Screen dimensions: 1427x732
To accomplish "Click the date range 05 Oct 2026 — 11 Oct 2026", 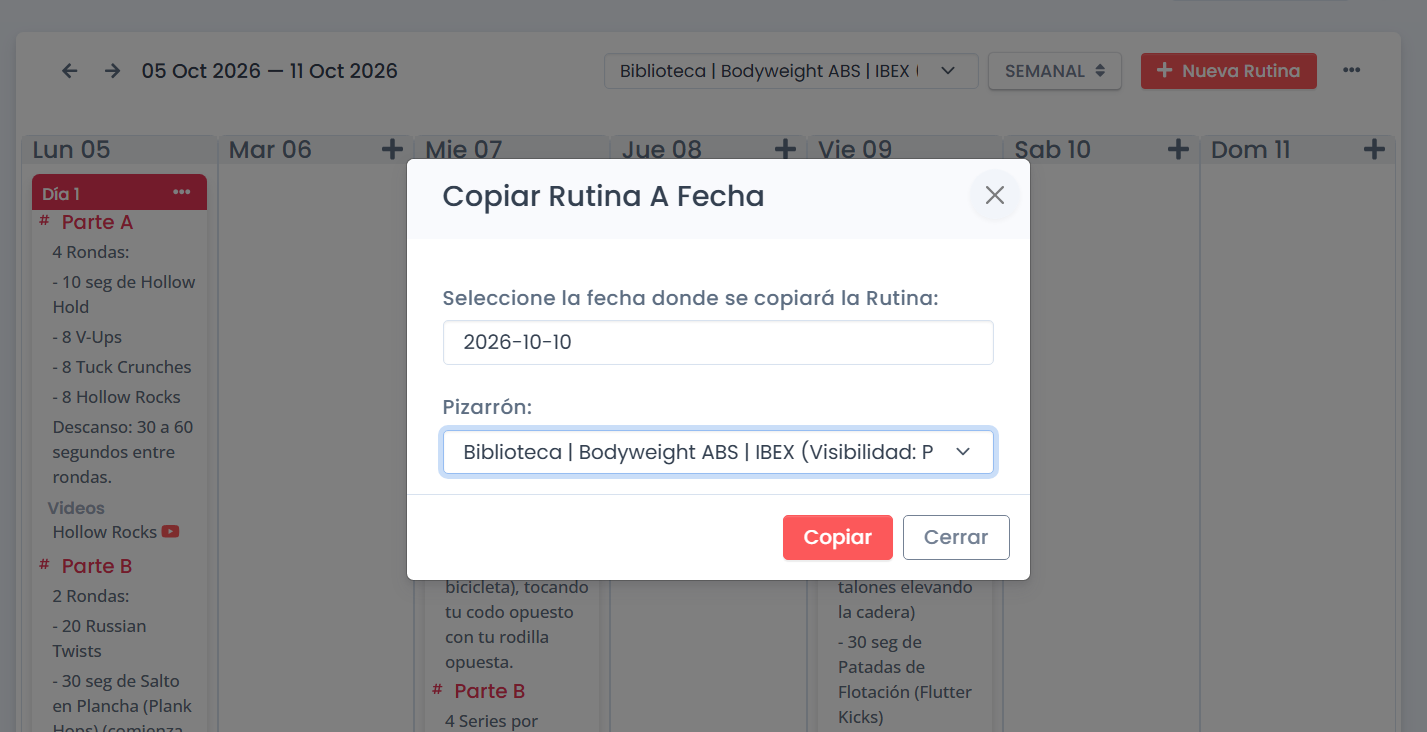I will [270, 71].
